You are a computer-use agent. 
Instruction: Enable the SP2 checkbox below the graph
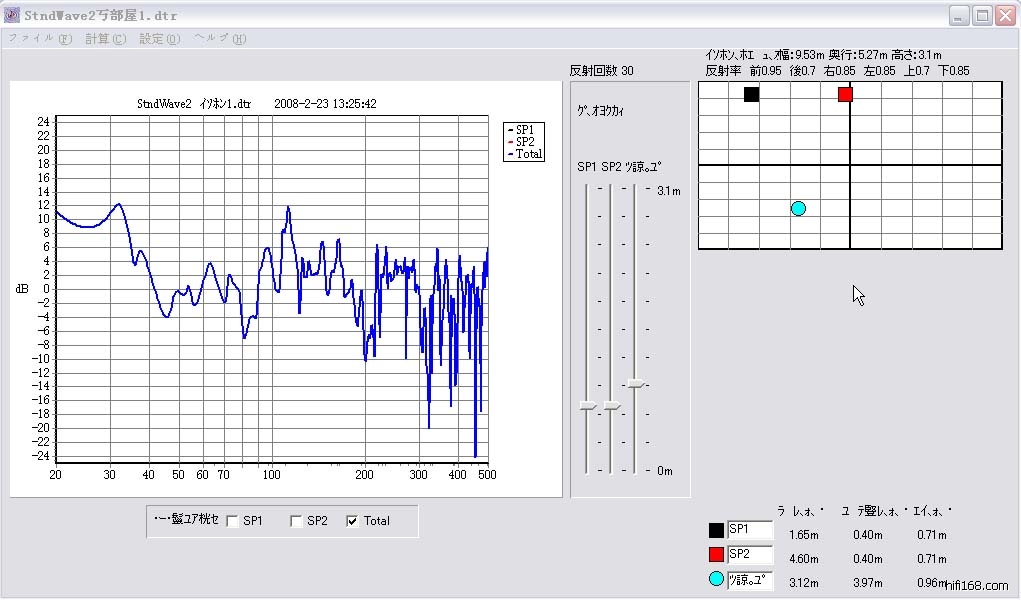tap(297, 521)
